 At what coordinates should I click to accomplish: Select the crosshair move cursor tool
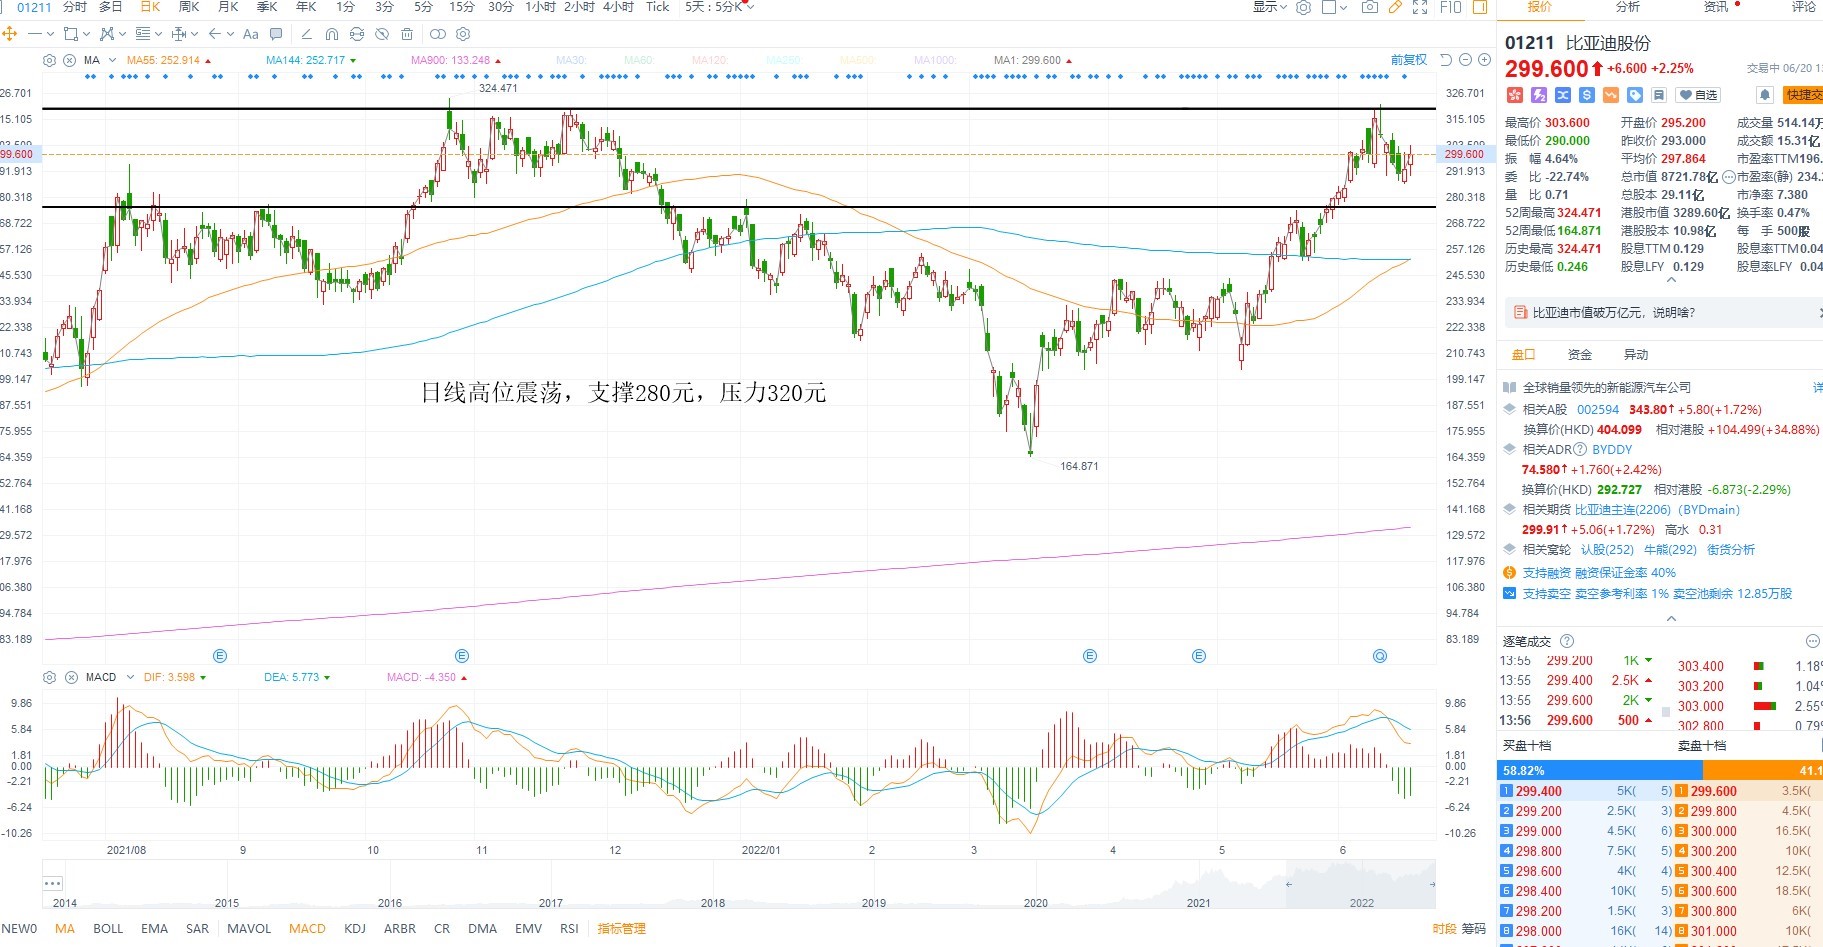pyautogui.click(x=10, y=34)
